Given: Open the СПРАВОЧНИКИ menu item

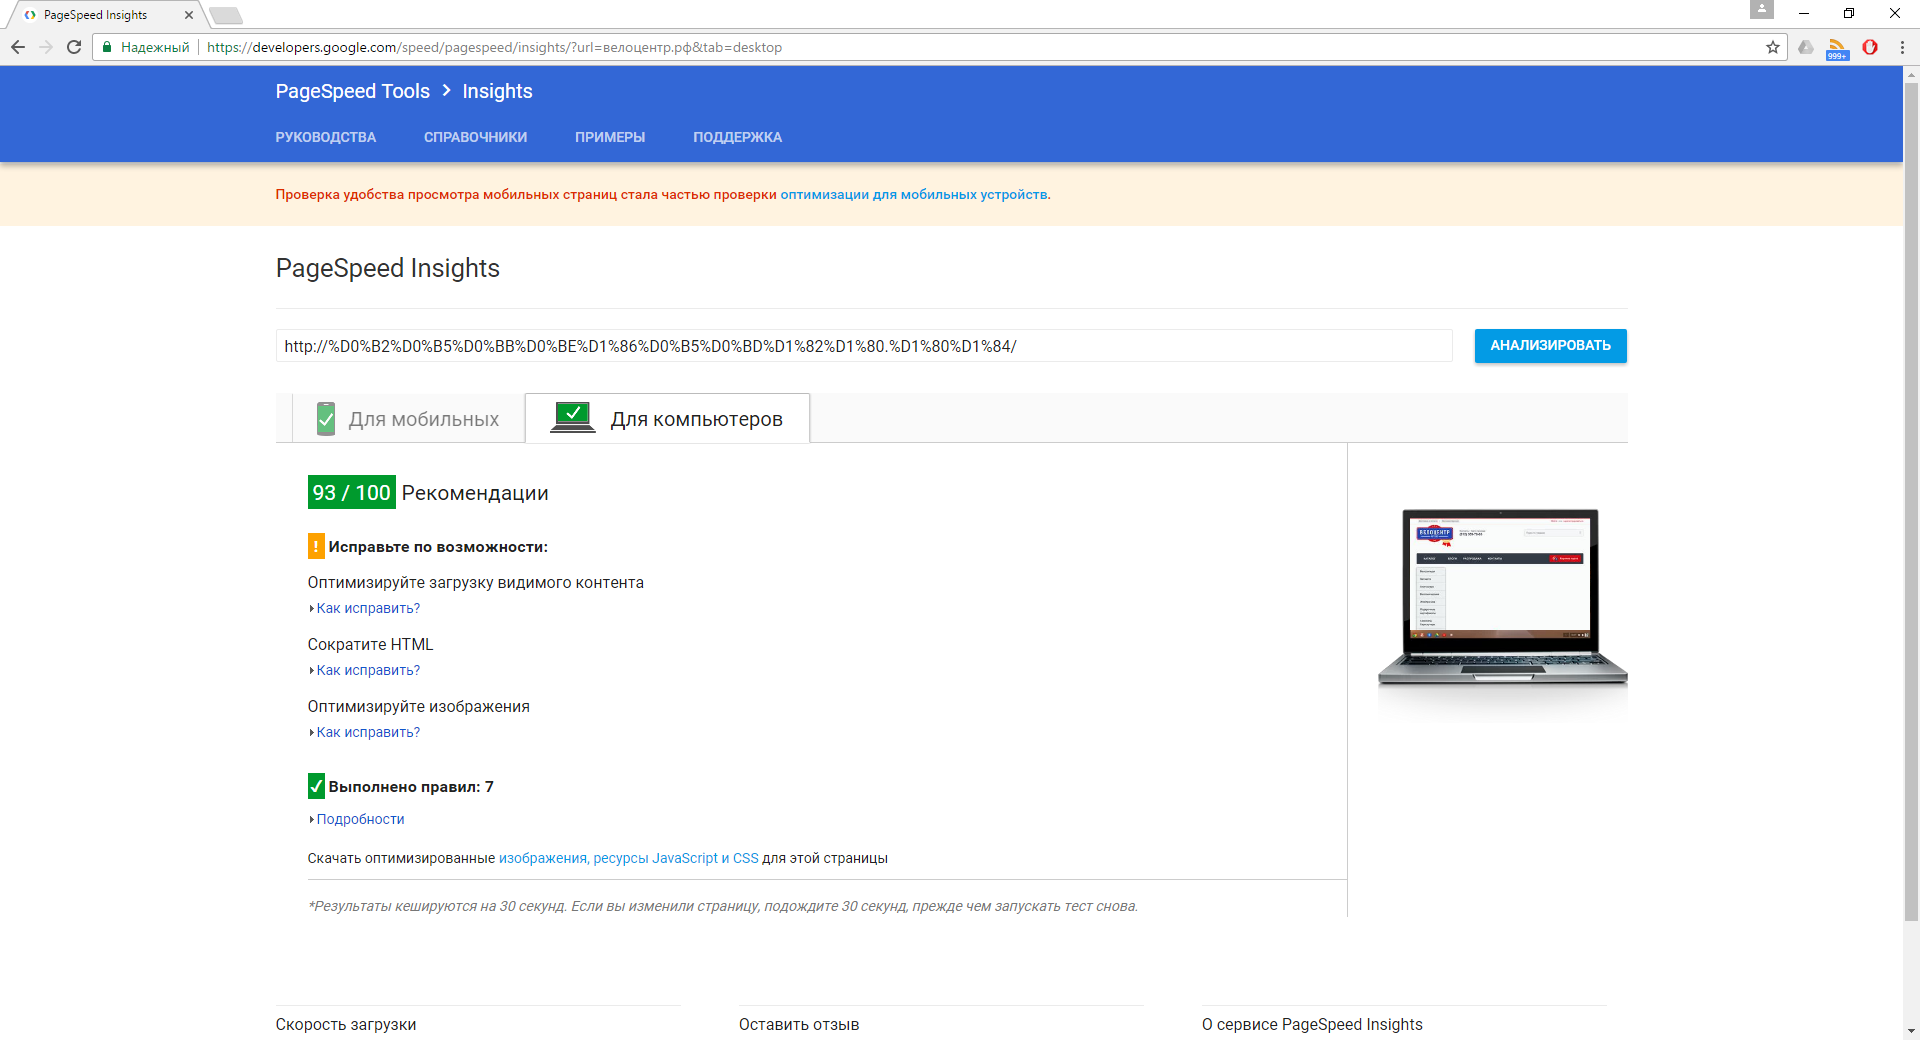Looking at the screenshot, I should (x=475, y=137).
